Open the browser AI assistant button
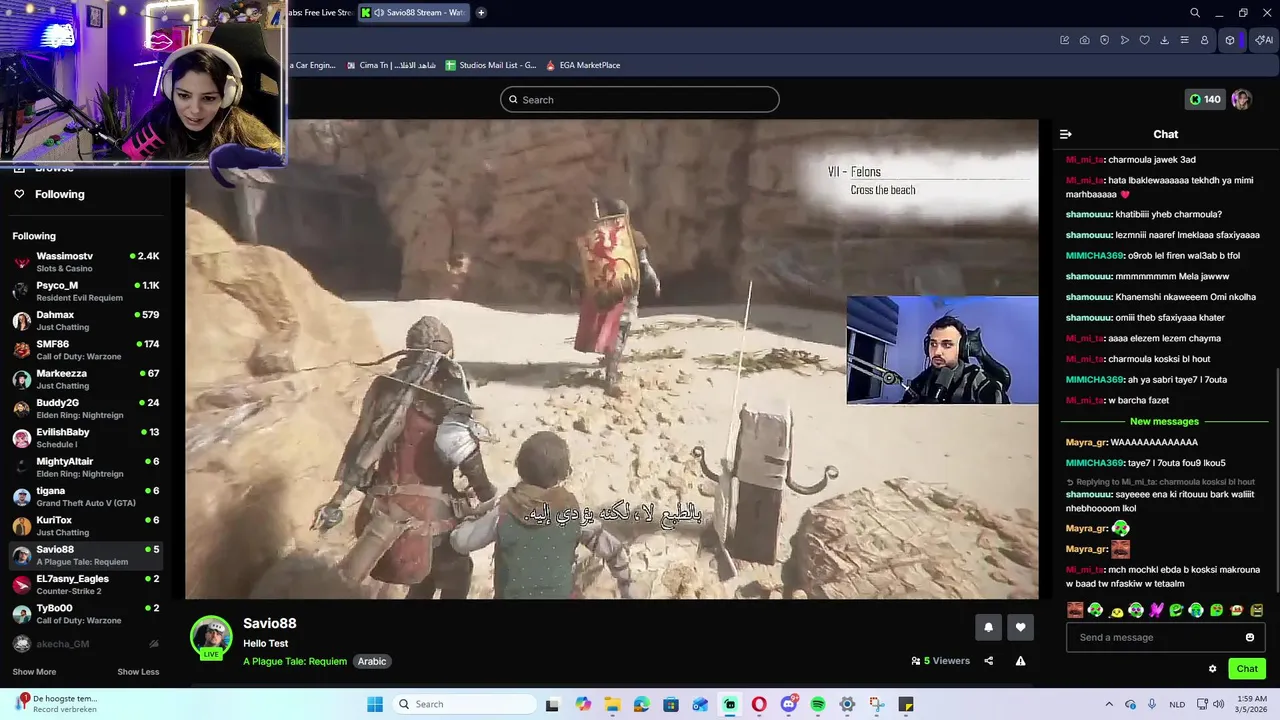 point(1264,40)
